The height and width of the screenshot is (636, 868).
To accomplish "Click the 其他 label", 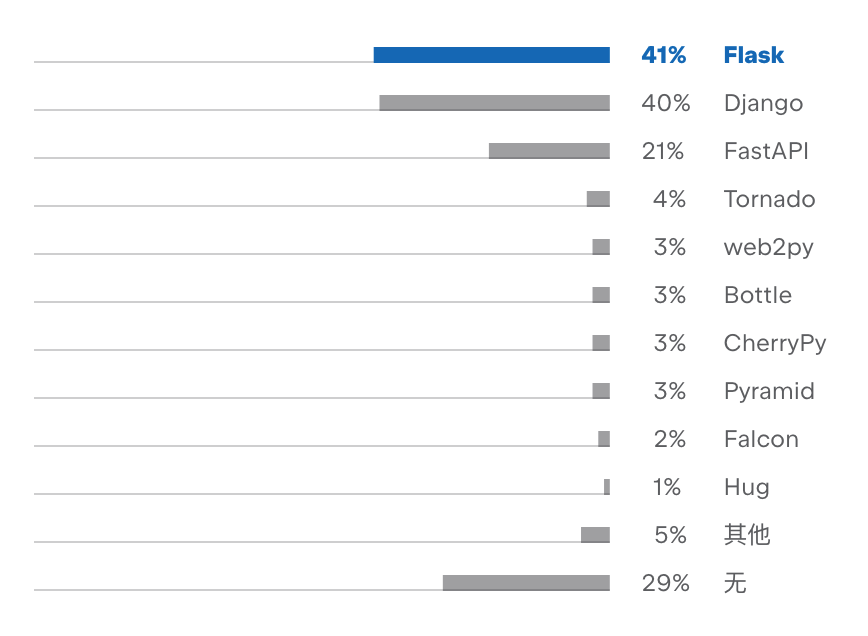I will coord(747,535).
